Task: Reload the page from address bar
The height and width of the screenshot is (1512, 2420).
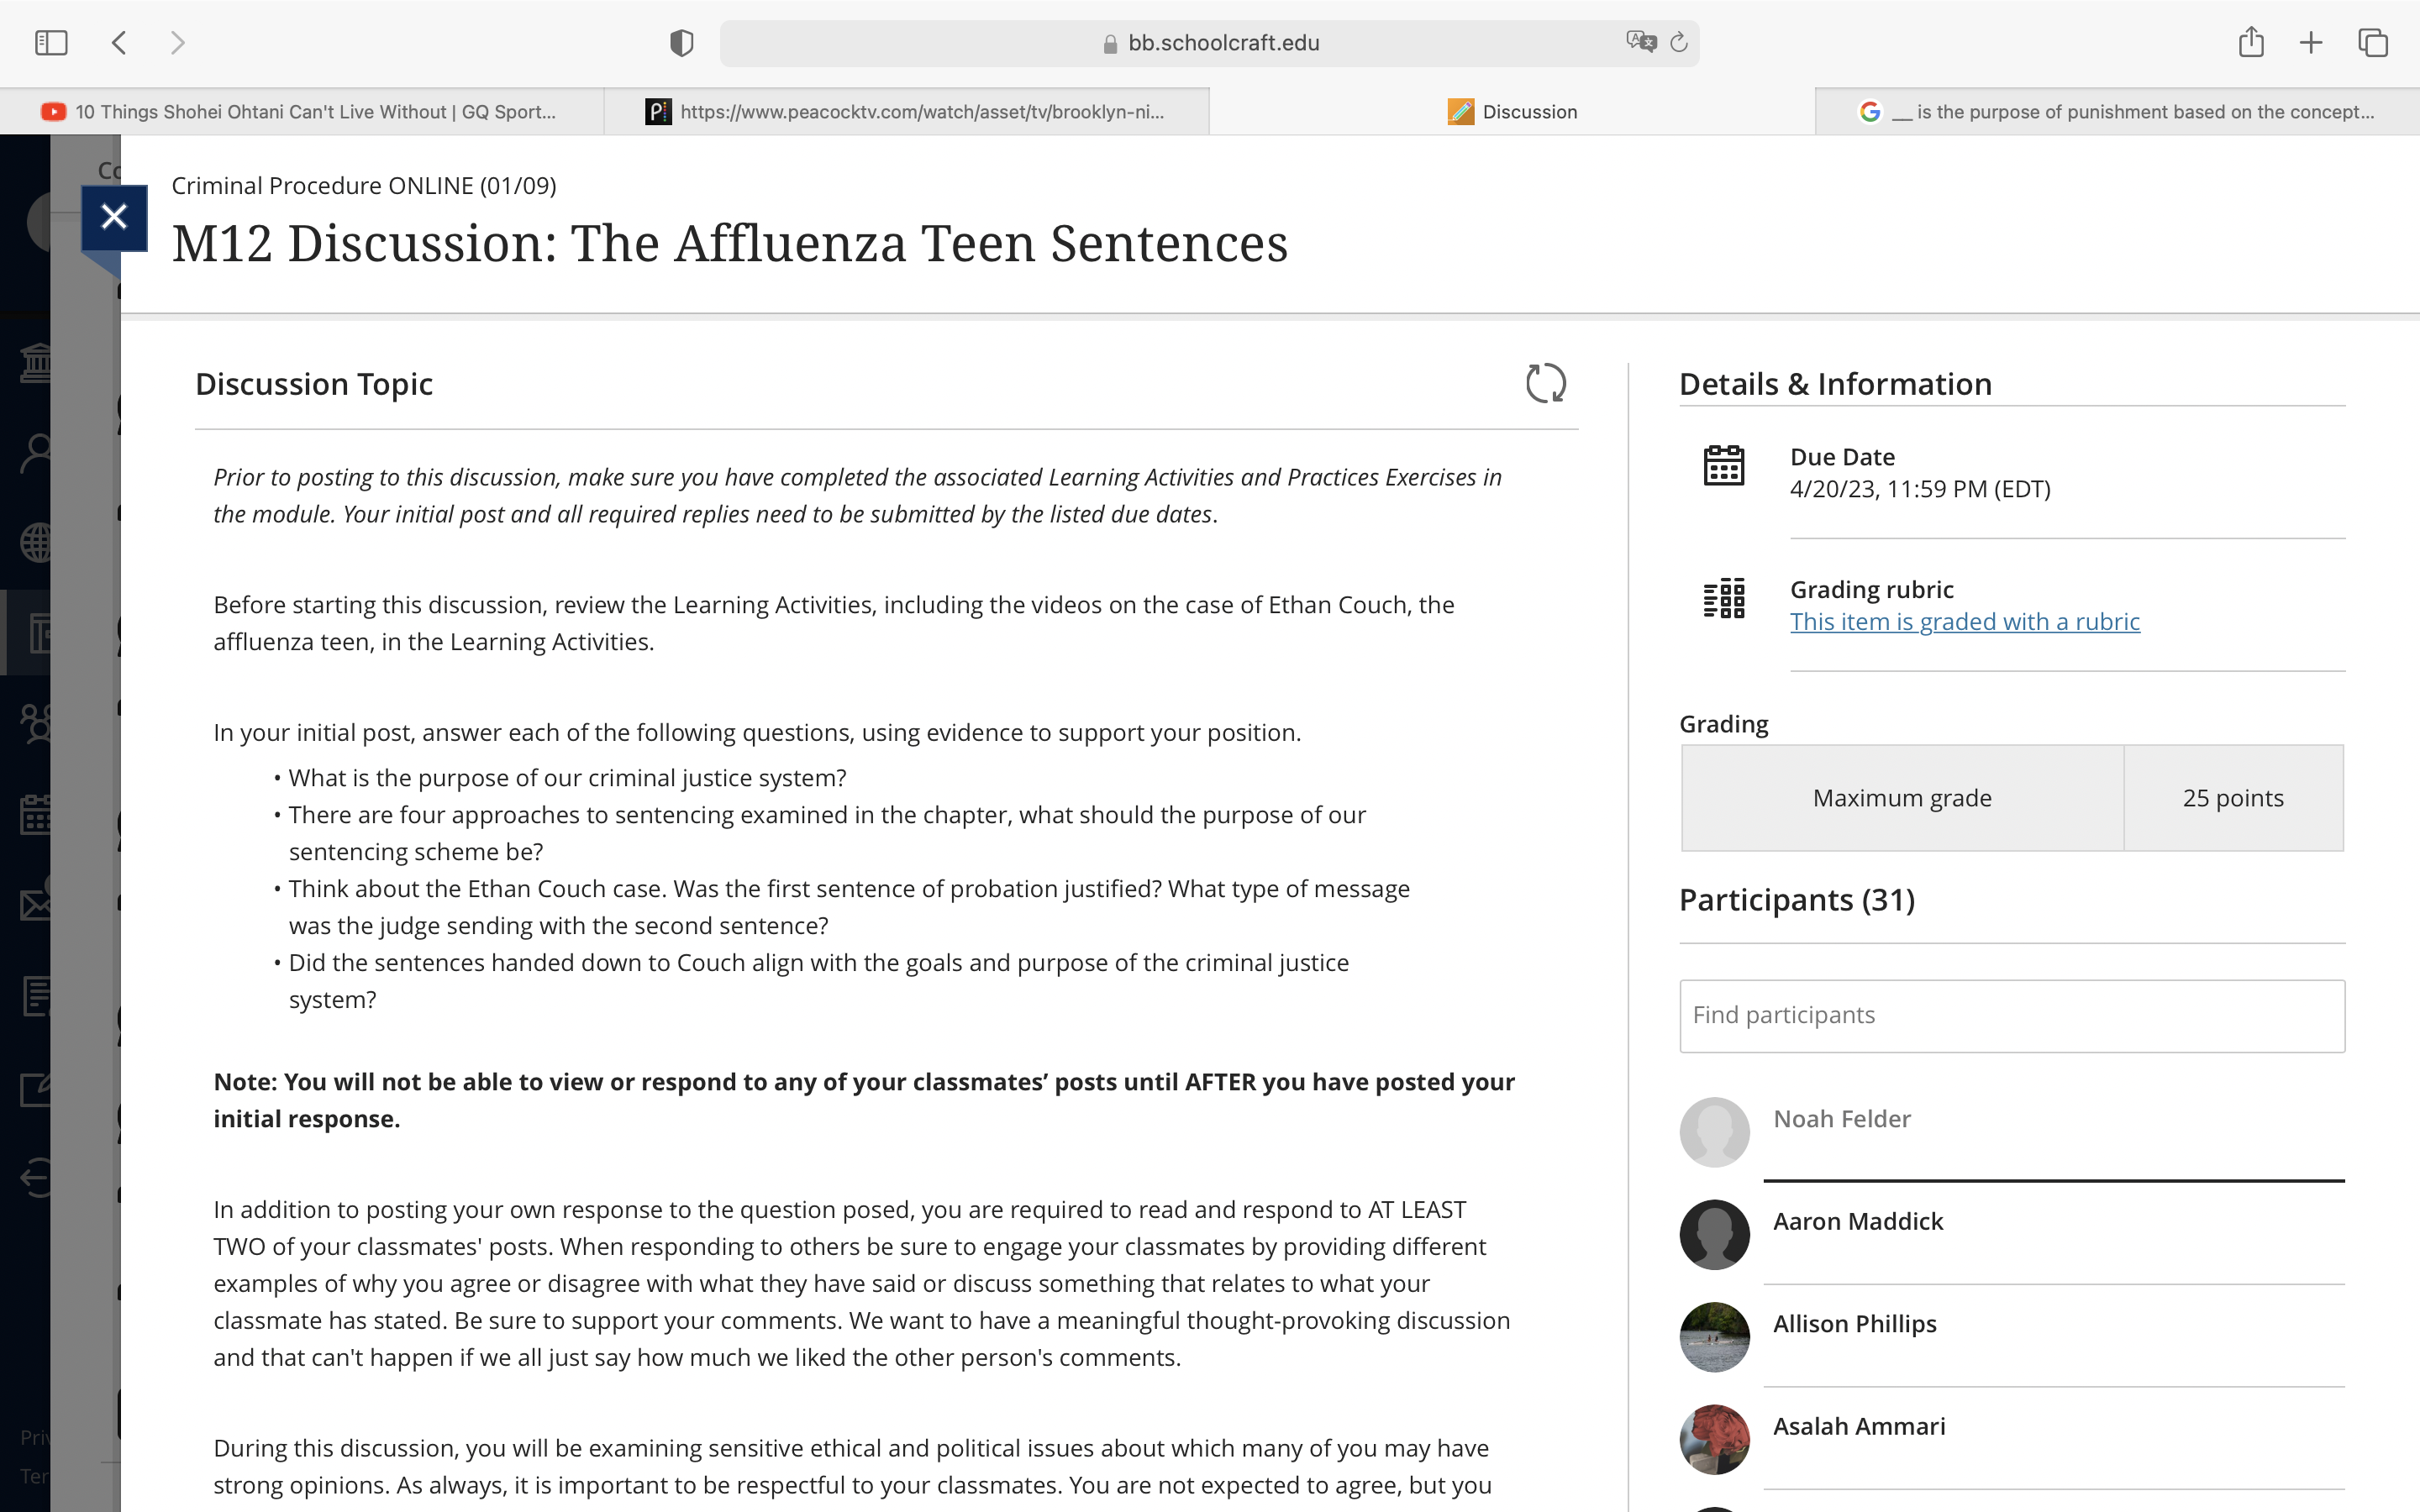Action: coord(1679,42)
